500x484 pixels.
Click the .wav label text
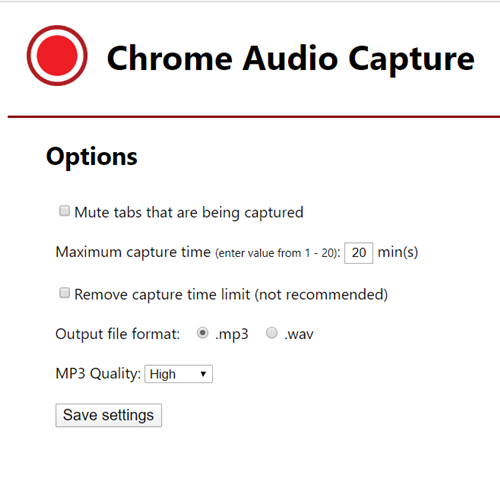[x=299, y=334]
